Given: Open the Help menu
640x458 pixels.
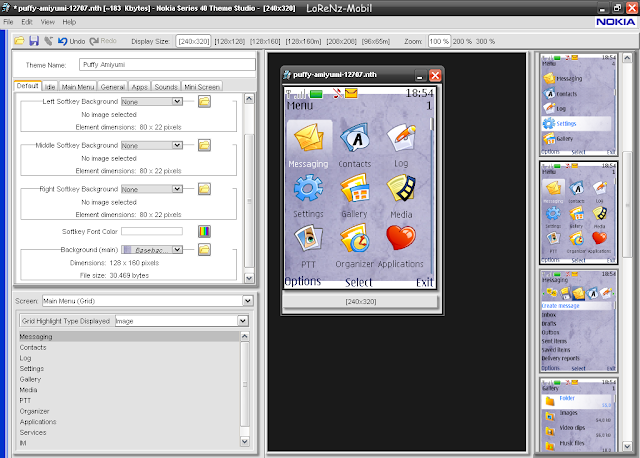Looking at the screenshot, I should [69, 20].
